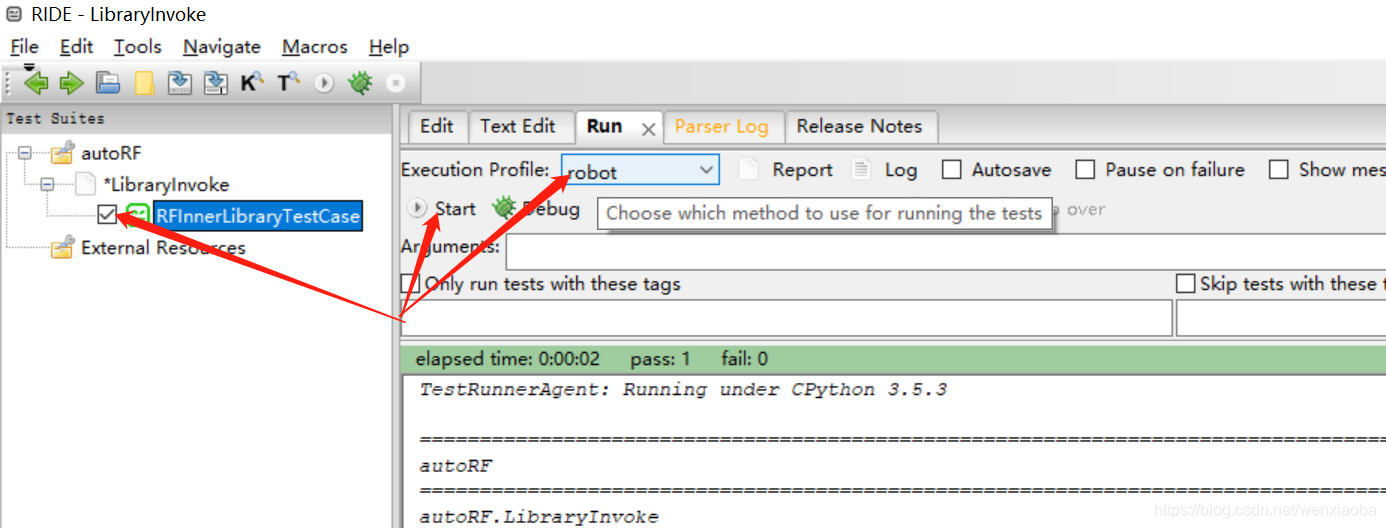Click the Save All toolbar icon
1386x528 pixels.
pos(215,83)
